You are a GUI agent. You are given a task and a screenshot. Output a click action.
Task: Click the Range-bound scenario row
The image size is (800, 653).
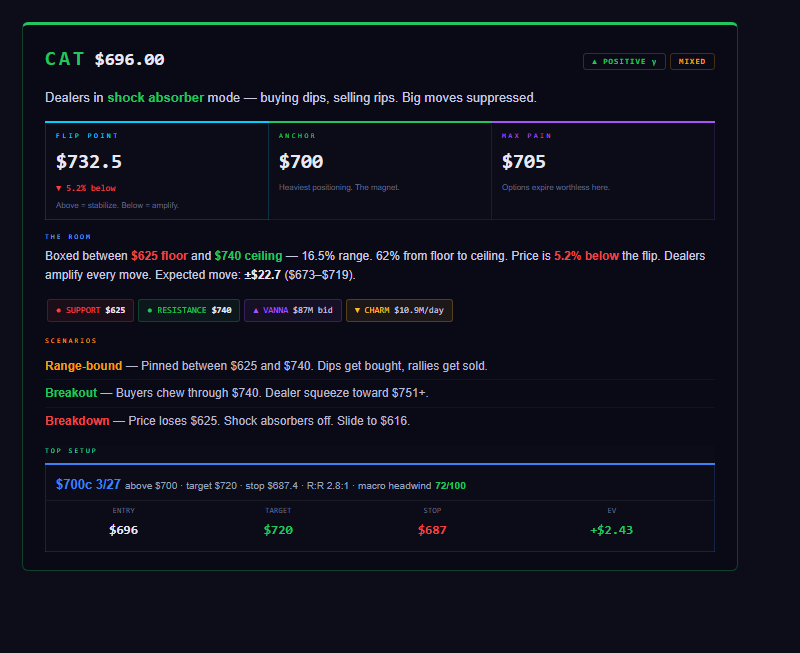380,366
